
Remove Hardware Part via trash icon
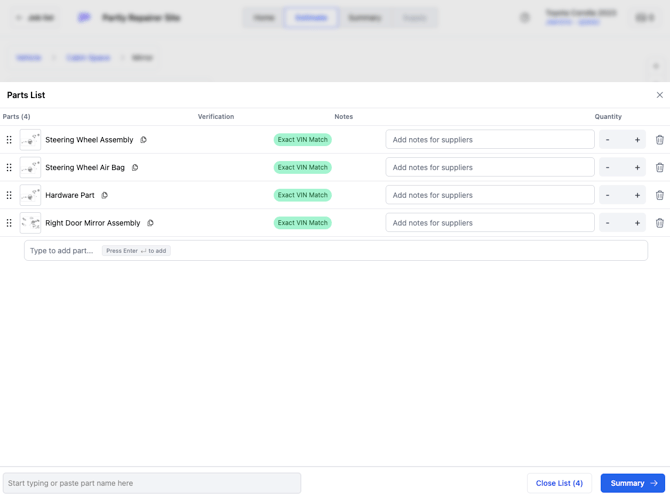click(660, 195)
